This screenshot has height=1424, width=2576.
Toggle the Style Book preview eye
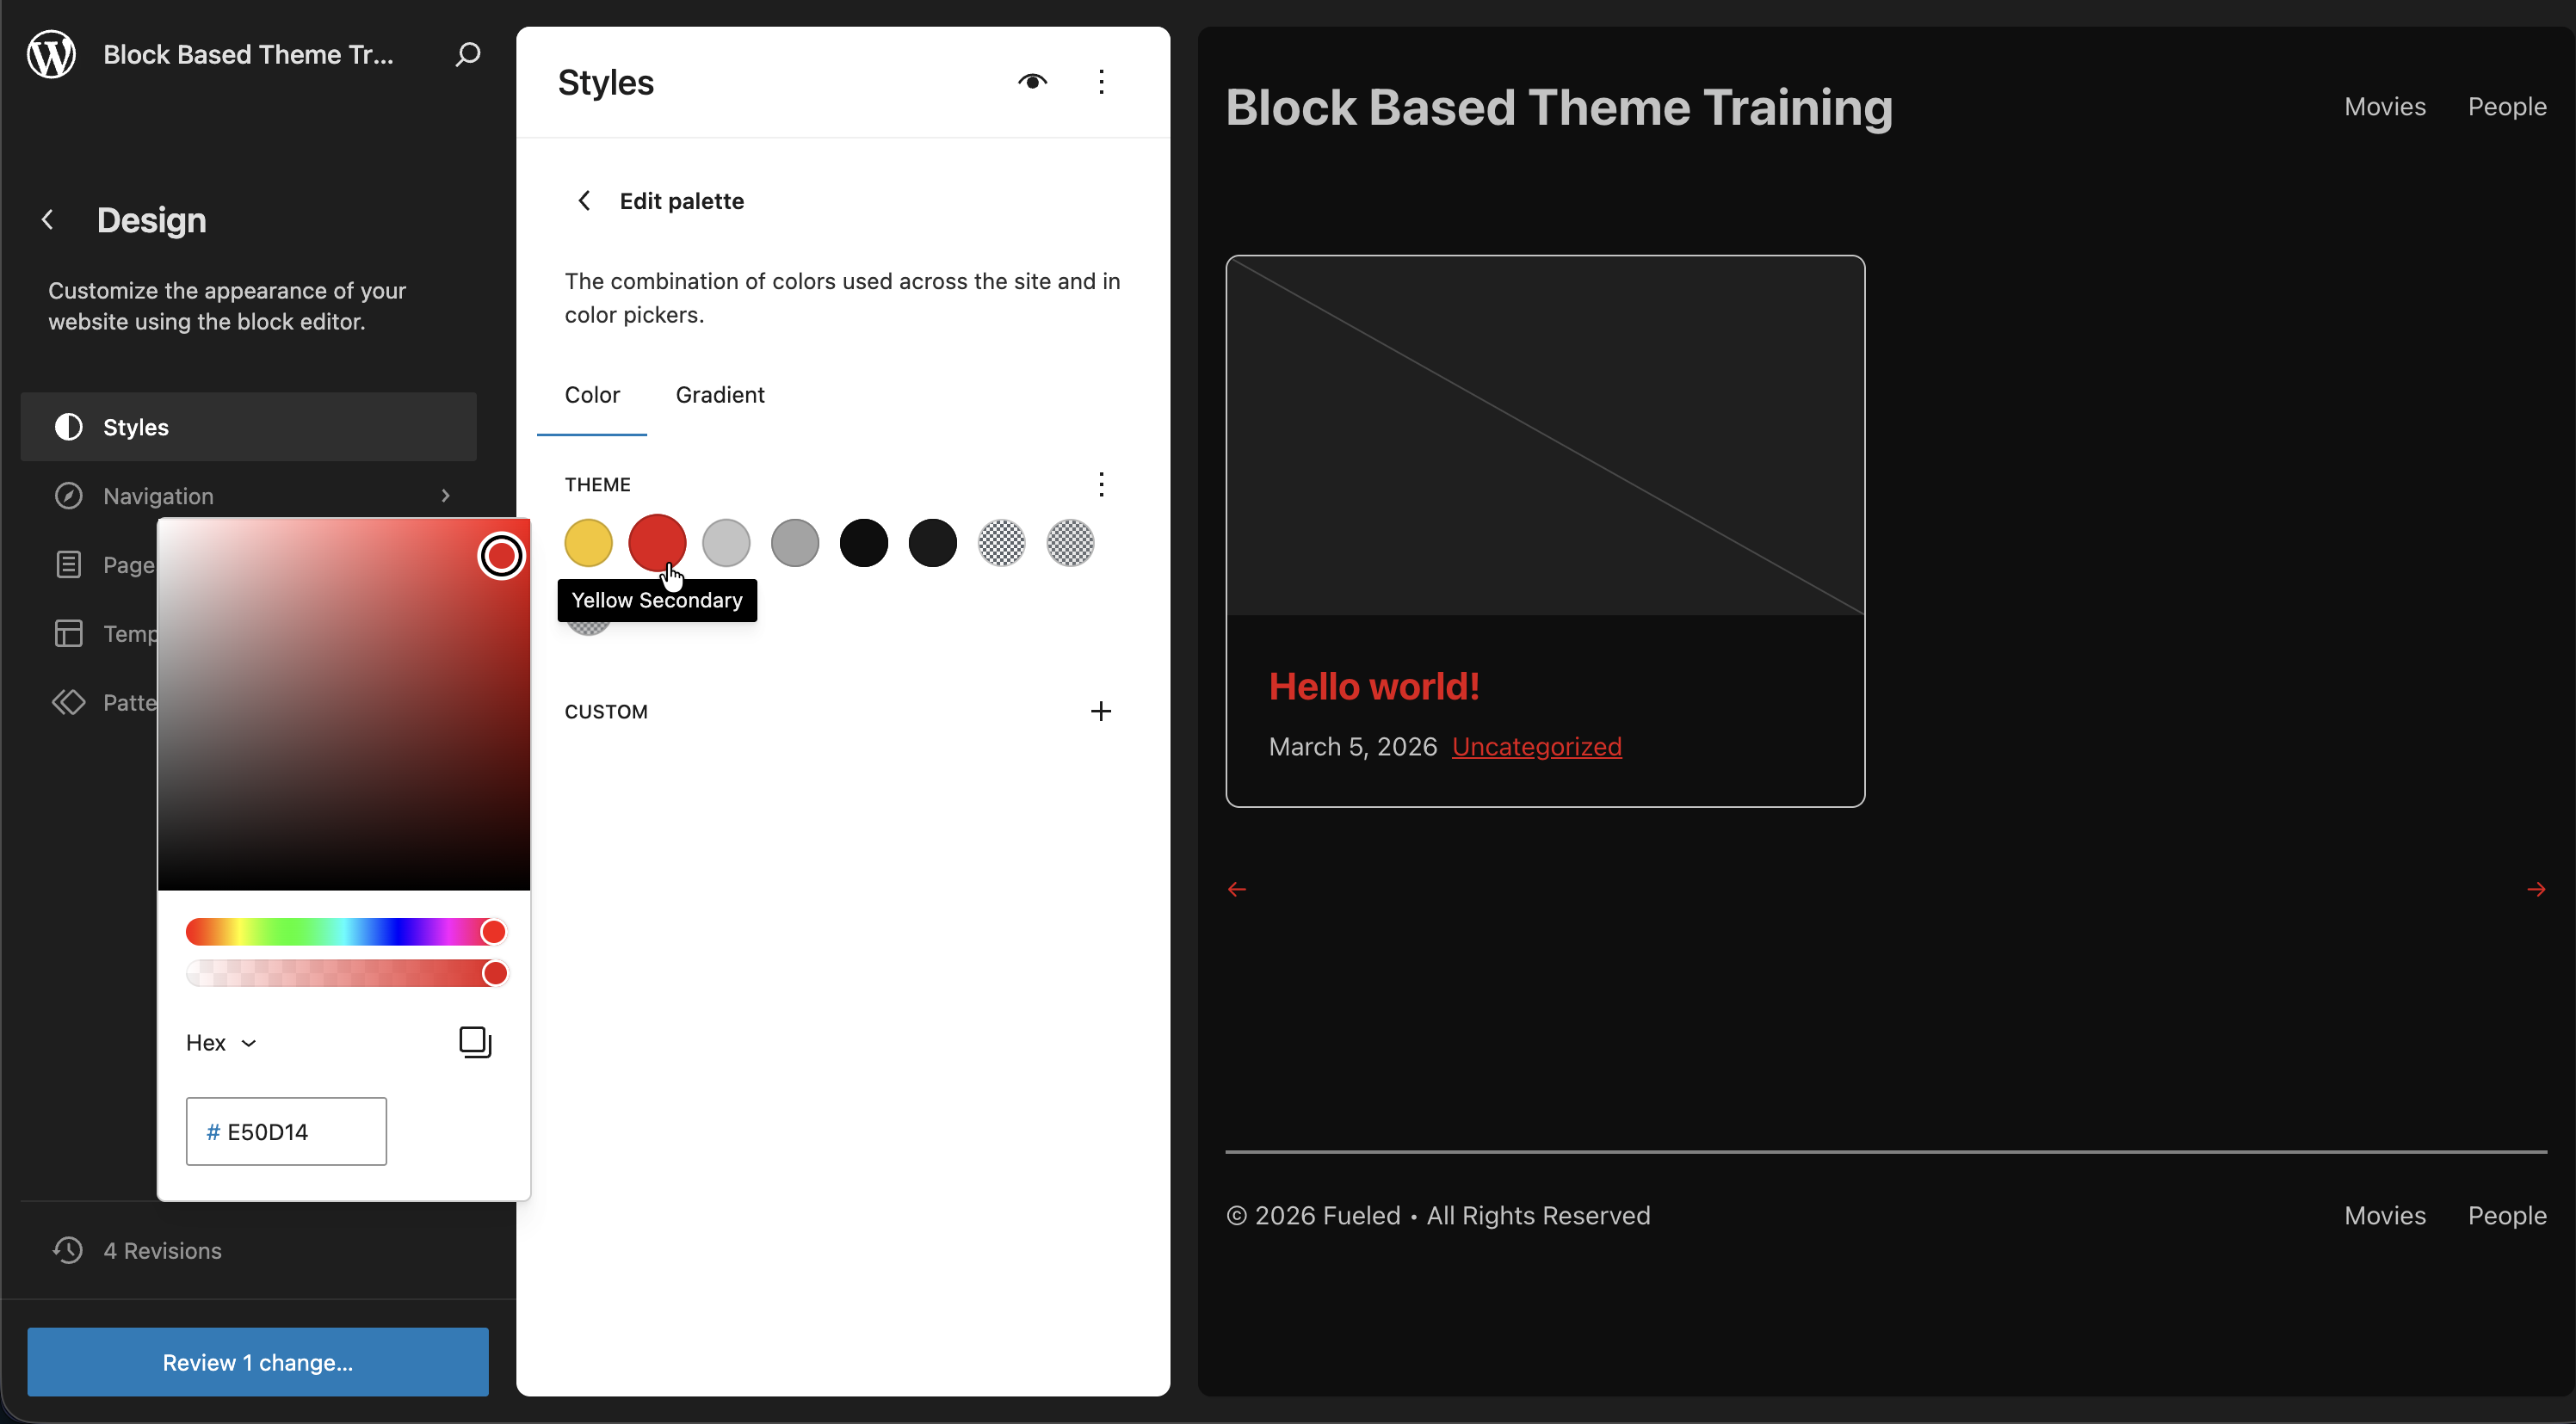1032,81
